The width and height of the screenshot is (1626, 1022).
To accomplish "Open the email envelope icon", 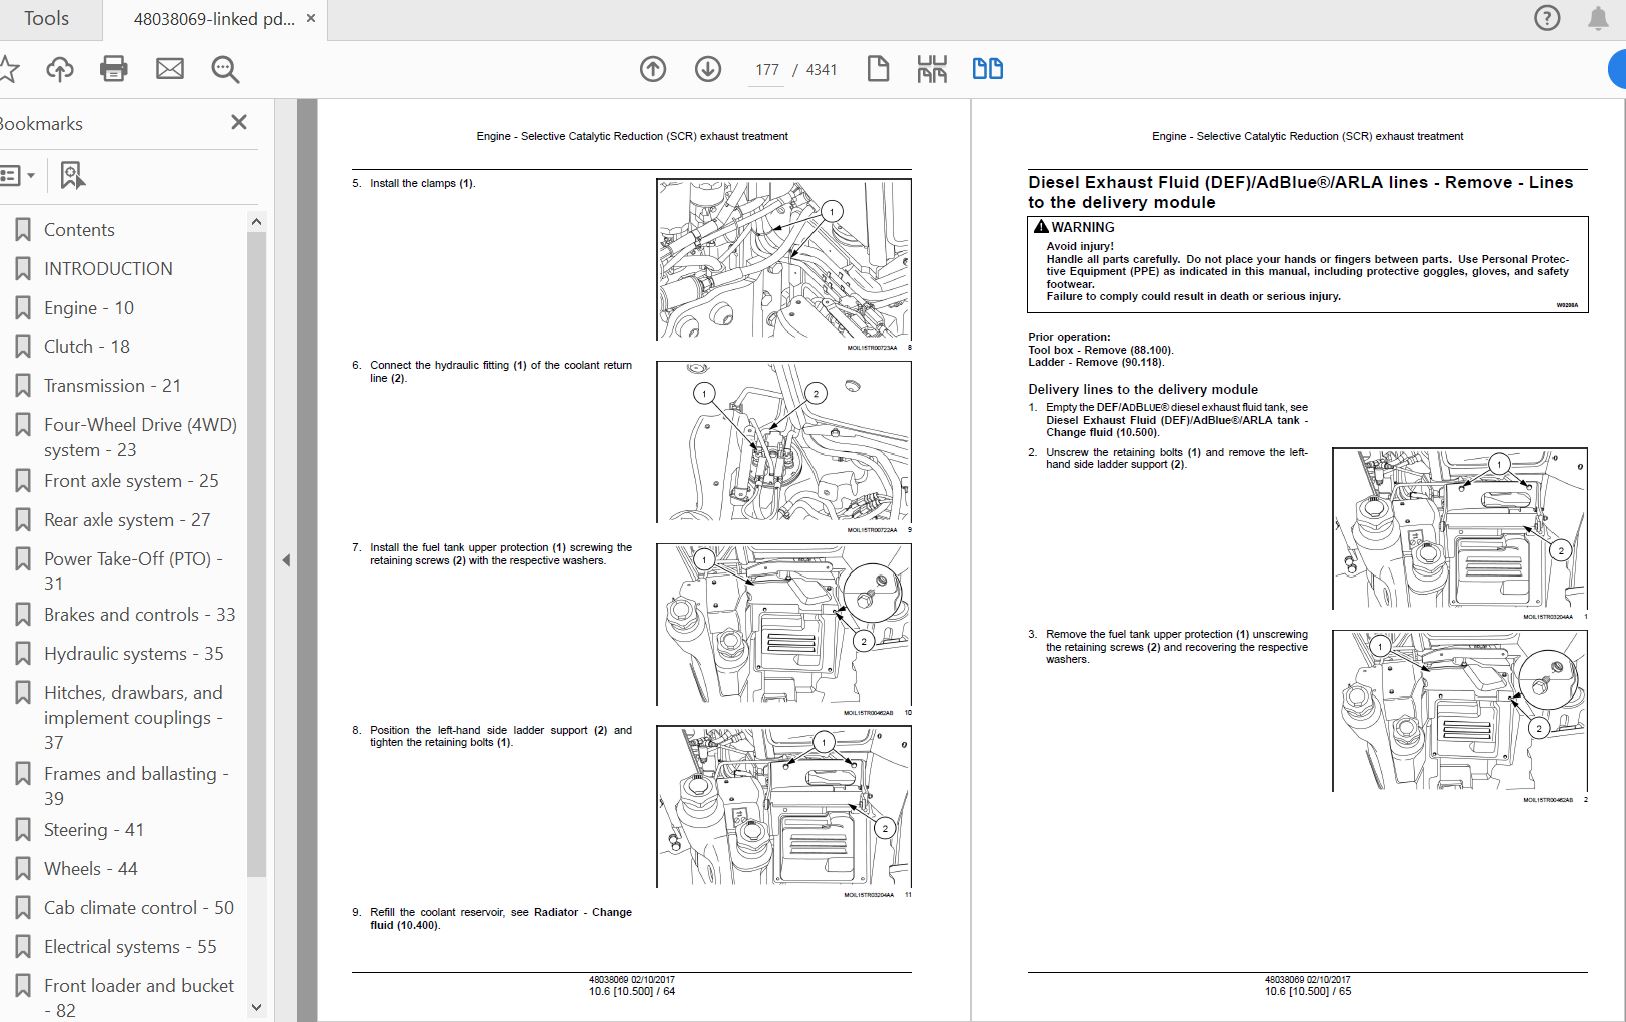I will pyautogui.click(x=170, y=69).
